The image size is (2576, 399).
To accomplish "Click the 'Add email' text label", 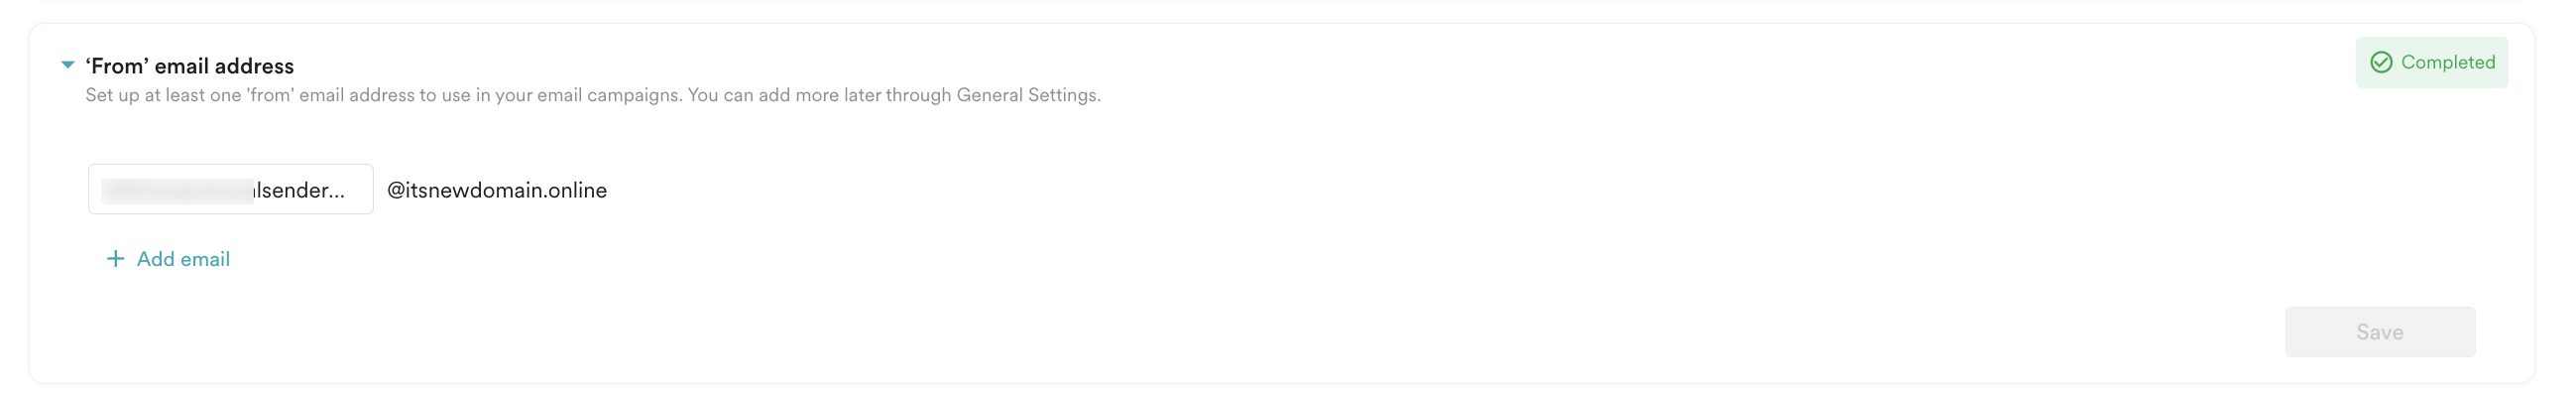I will point(183,259).
